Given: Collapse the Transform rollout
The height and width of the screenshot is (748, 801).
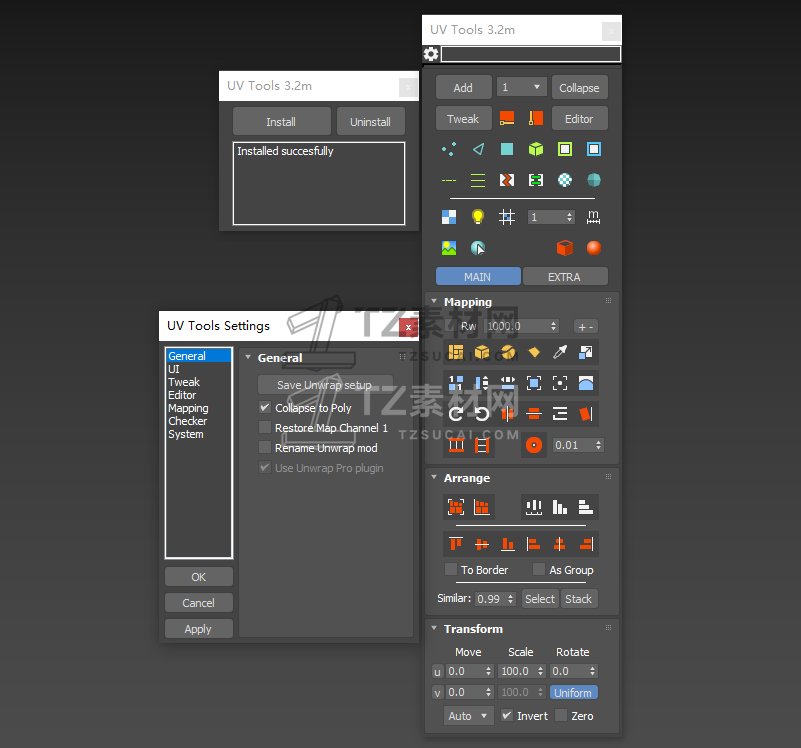Looking at the screenshot, I should point(434,628).
